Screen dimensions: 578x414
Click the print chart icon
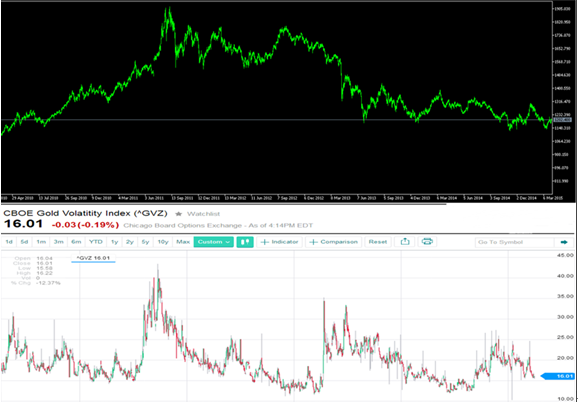(427, 242)
